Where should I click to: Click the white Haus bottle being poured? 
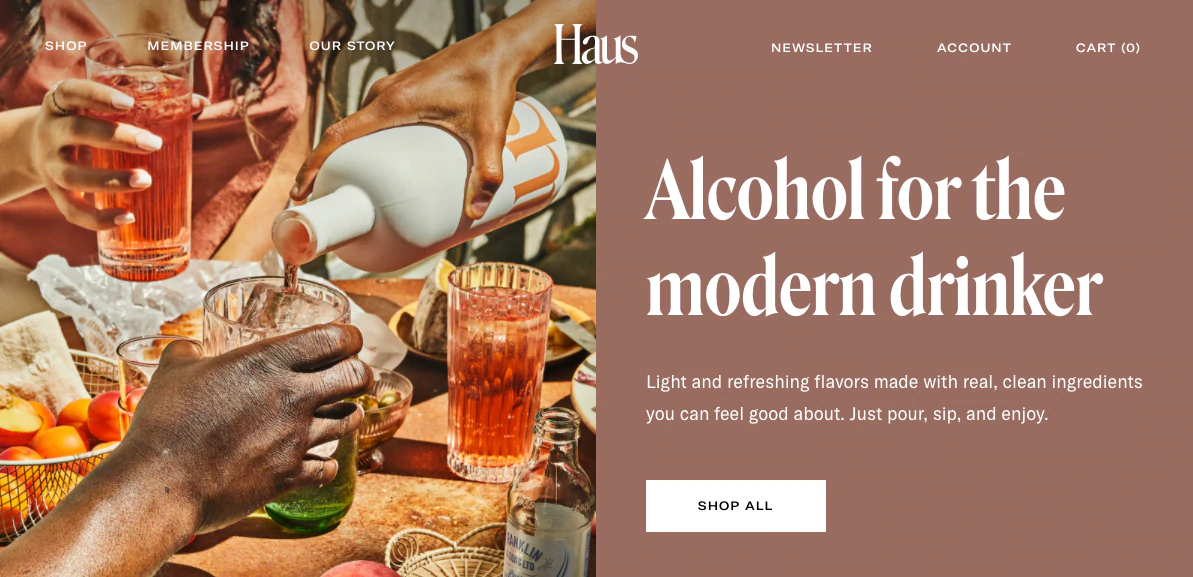420,187
